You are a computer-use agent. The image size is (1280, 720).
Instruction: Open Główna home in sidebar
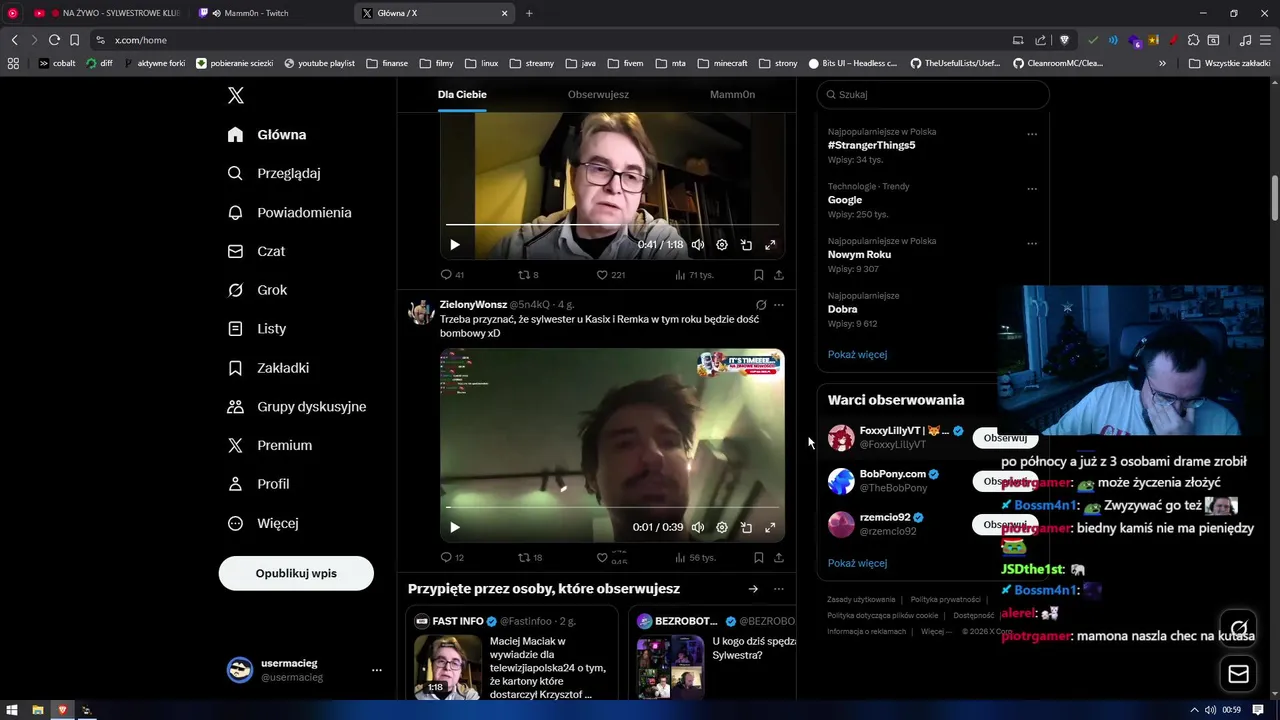click(267, 135)
